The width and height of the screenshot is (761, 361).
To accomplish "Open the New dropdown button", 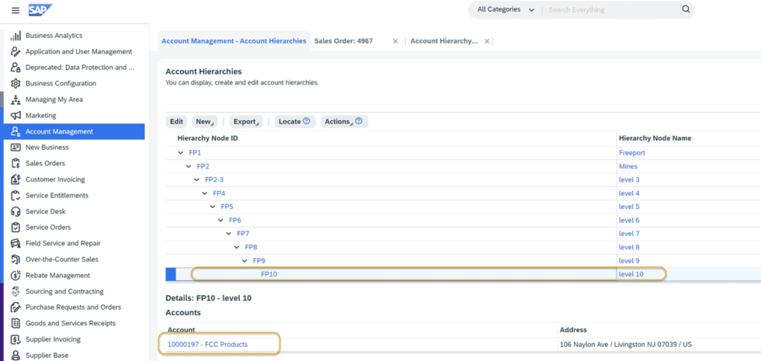I will click(205, 122).
